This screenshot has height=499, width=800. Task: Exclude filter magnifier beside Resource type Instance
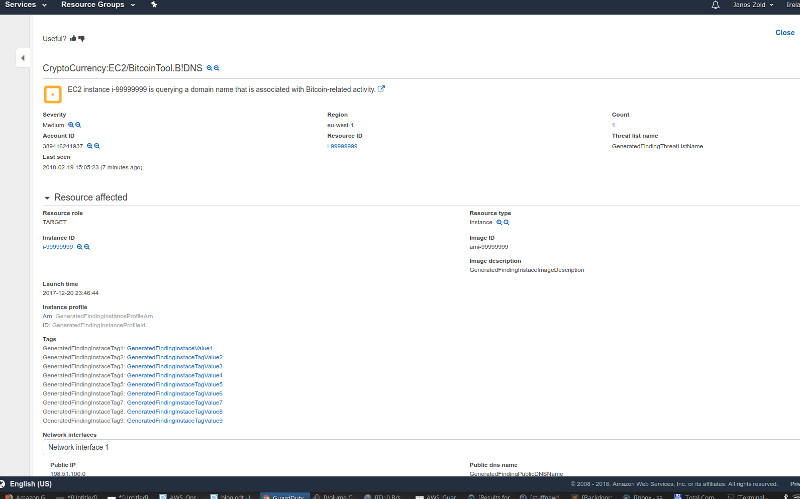pos(506,222)
